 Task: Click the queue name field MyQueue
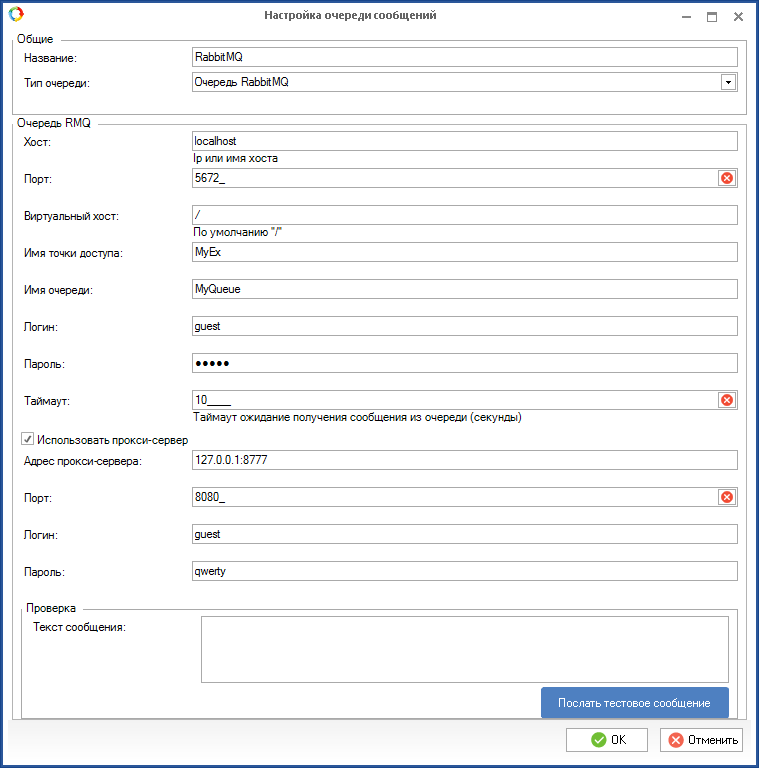tap(464, 289)
